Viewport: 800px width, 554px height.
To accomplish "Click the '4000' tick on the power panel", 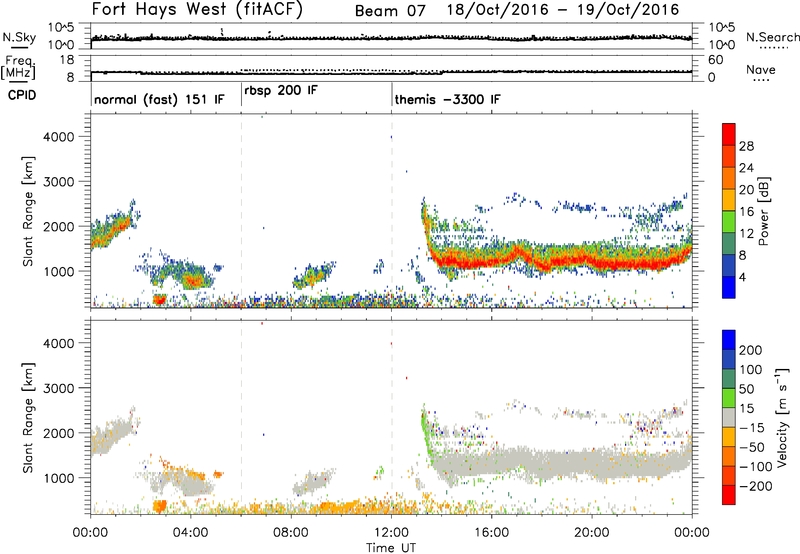I will tap(59, 136).
